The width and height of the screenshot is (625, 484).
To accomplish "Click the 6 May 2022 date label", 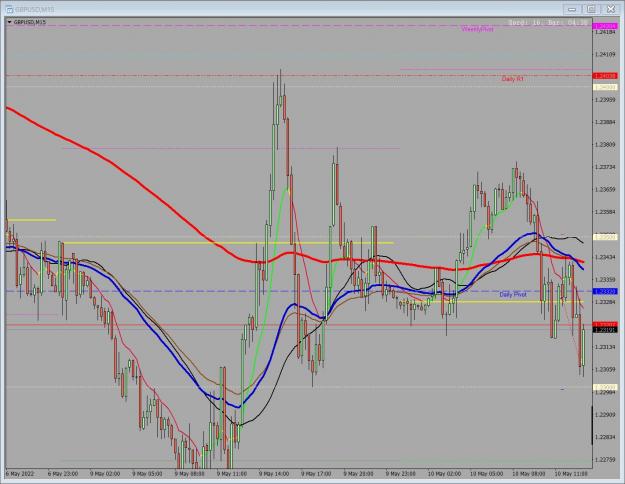I will click(20, 474).
